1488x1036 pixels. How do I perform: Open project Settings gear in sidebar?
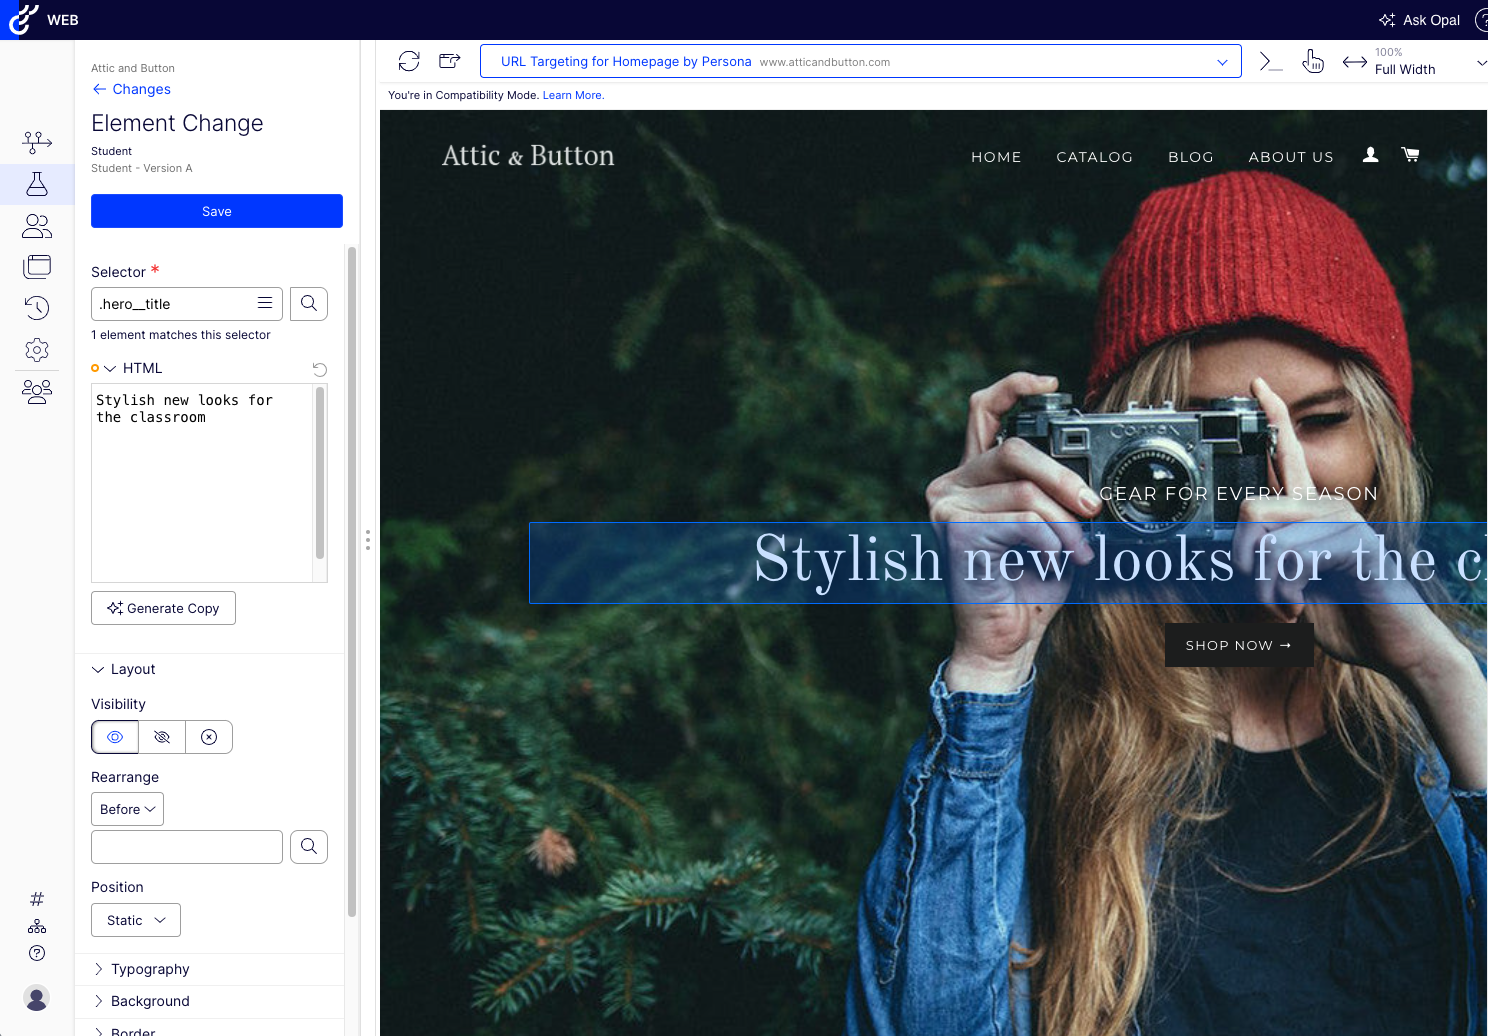point(37,349)
